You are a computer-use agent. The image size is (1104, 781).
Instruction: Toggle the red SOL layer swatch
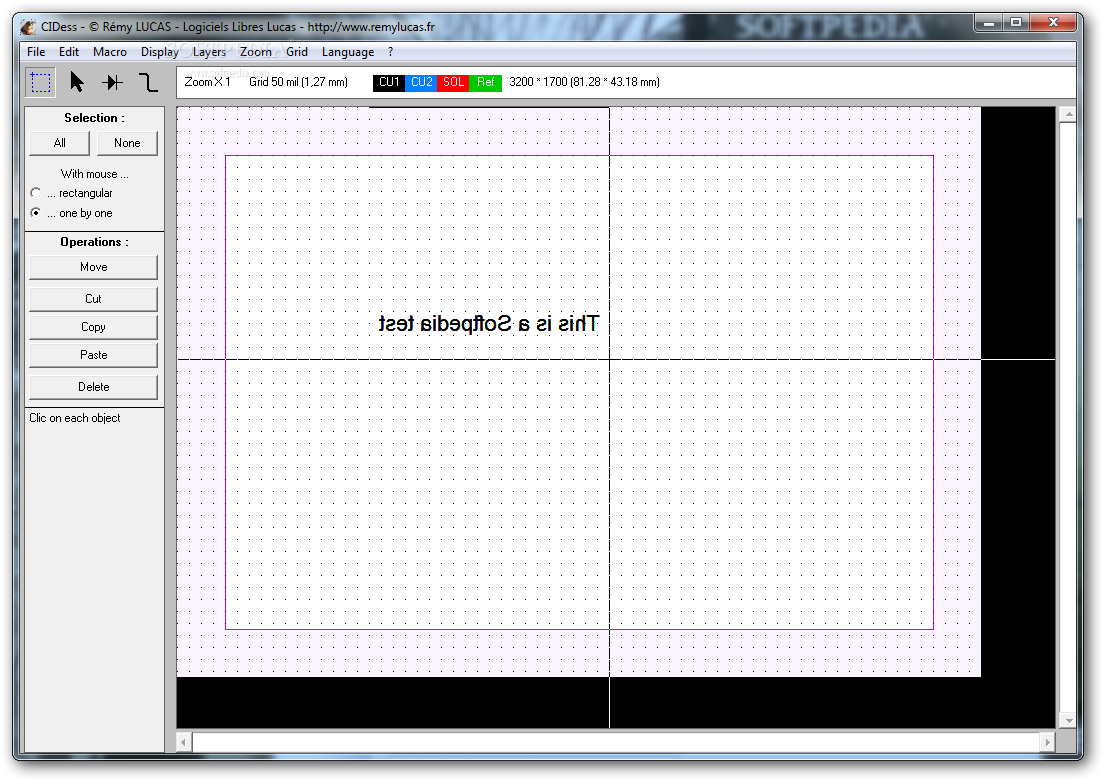tap(453, 82)
